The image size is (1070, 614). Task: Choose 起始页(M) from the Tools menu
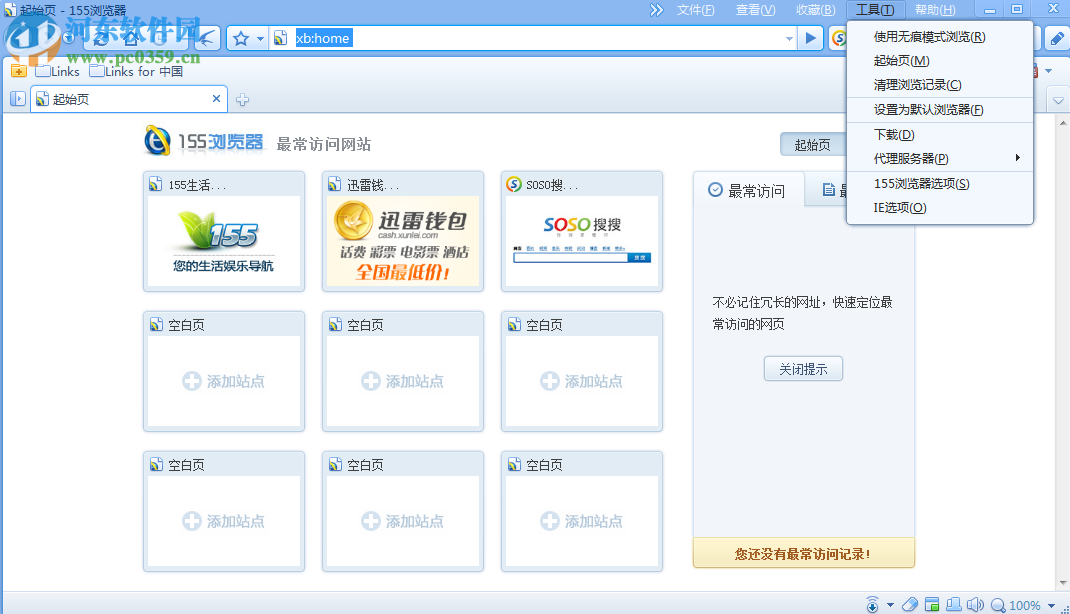pyautogui.click(x=940, y=61)
